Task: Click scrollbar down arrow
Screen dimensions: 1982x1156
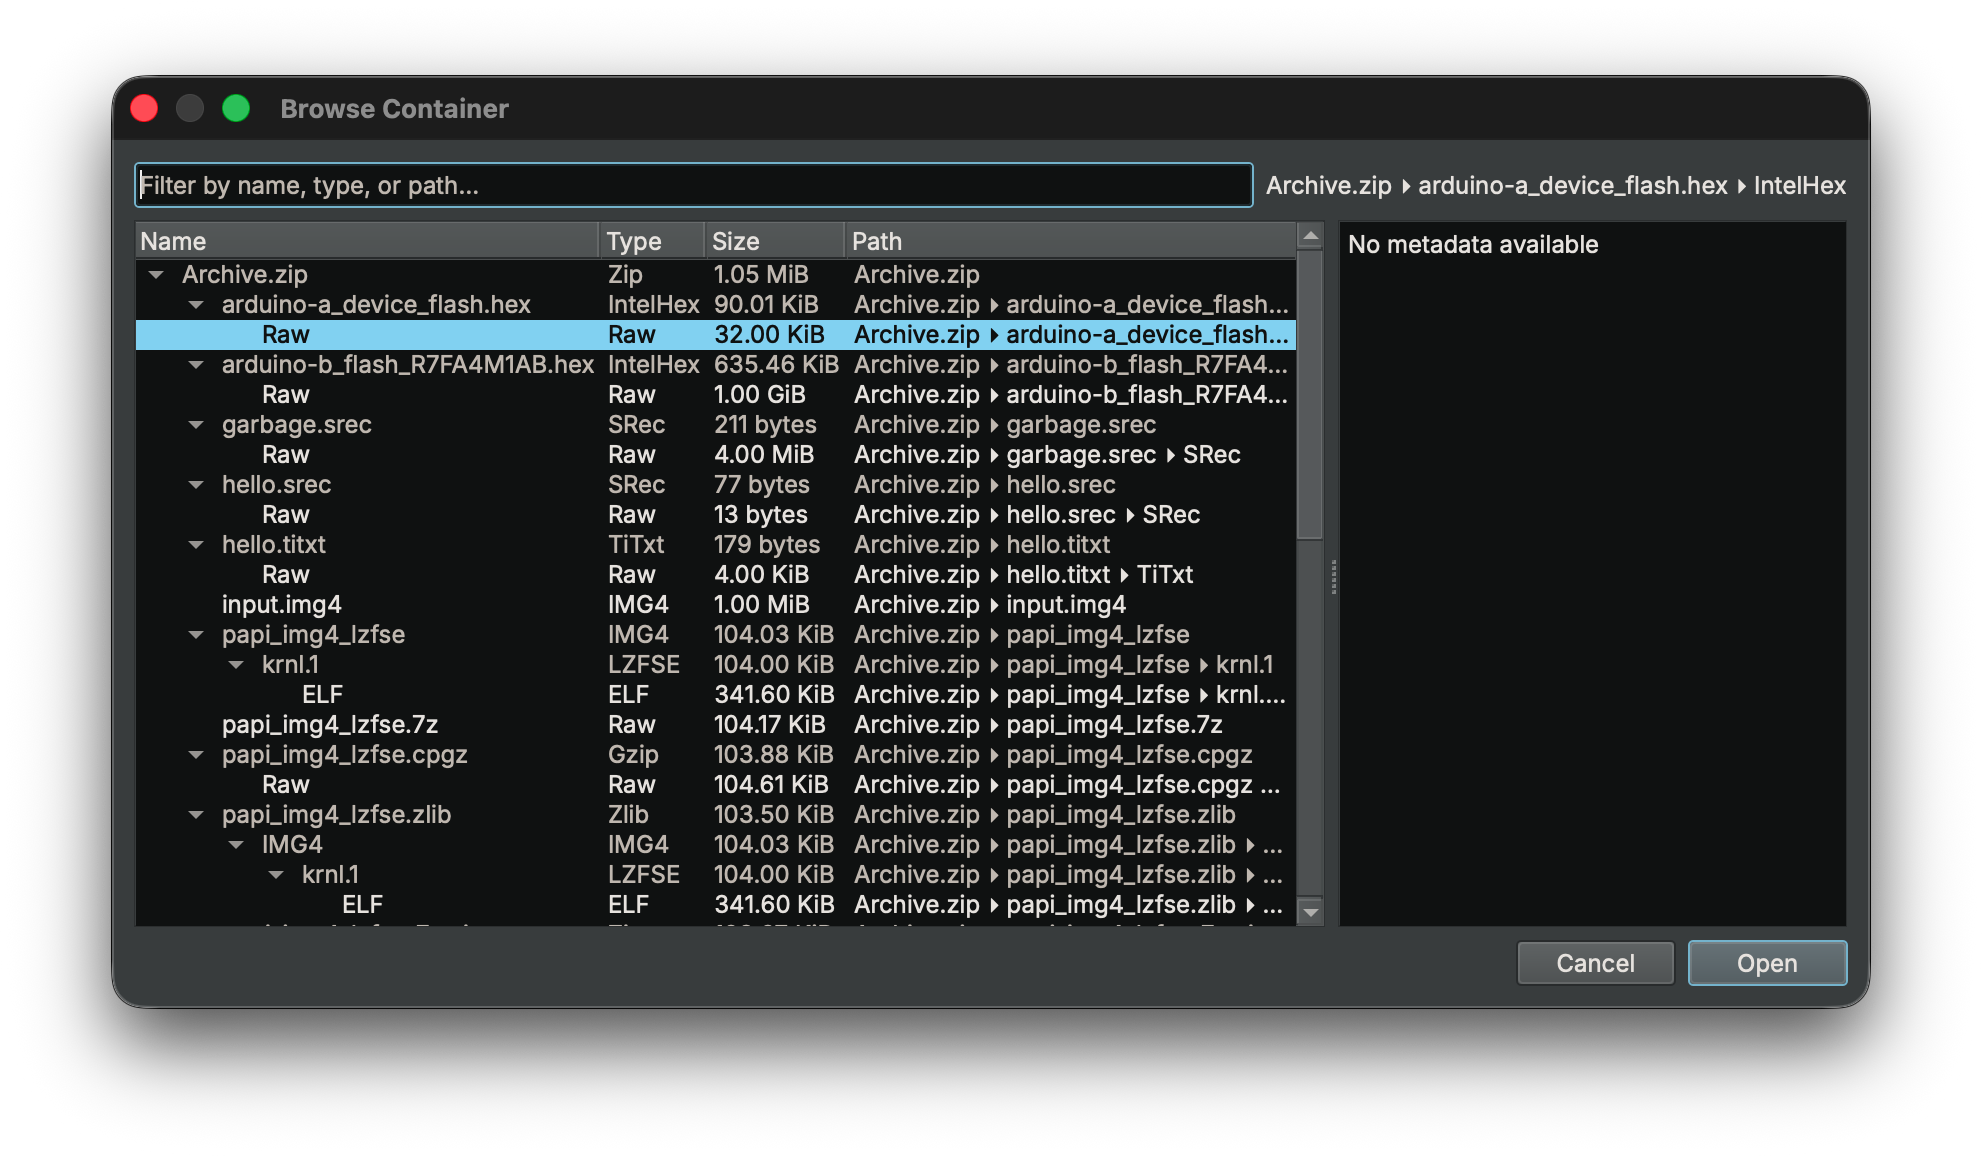Action: click(x=1310, y=912)
